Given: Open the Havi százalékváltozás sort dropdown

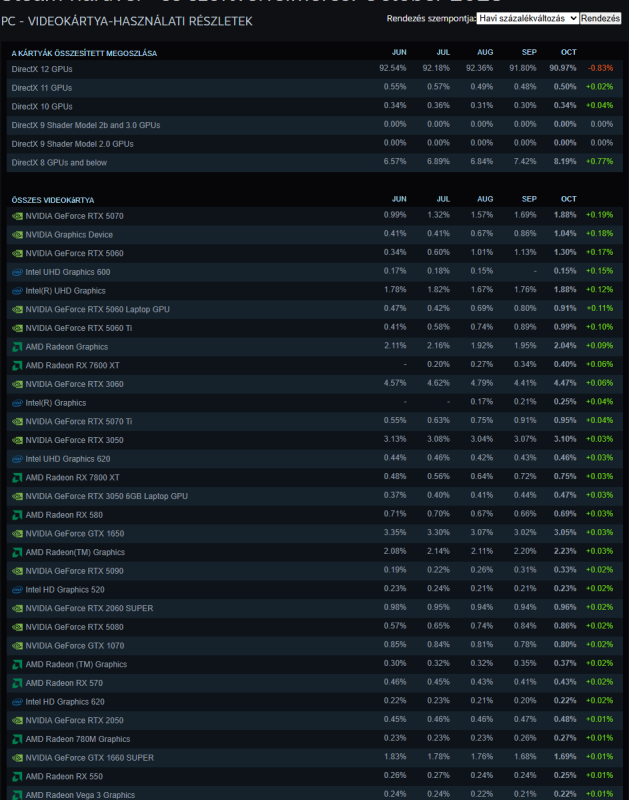Looking at the screenshot, I should 527,18.
